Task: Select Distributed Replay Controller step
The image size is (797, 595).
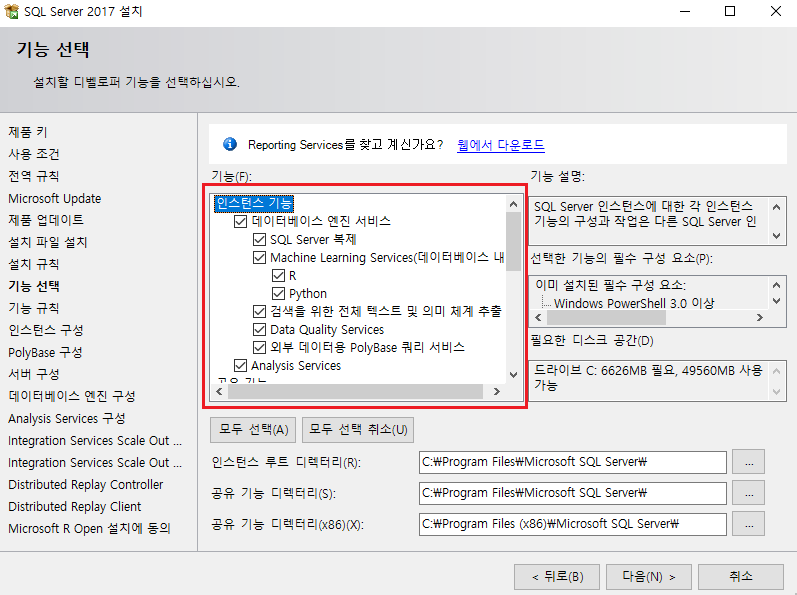Action: pyautogui.click(x=85, y=485)
